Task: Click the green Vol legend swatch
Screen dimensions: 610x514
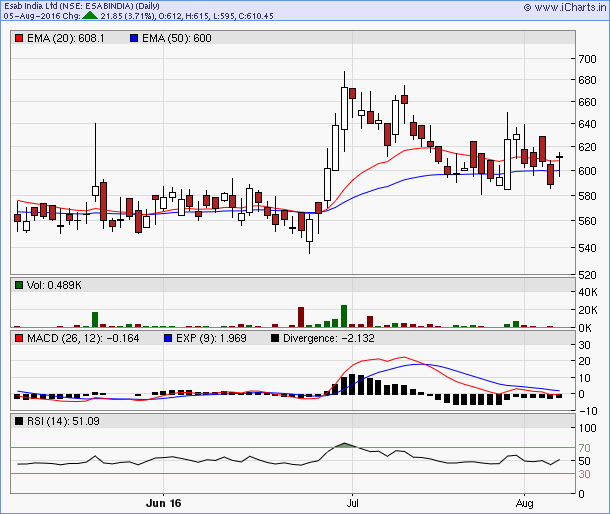Action: 19,285
